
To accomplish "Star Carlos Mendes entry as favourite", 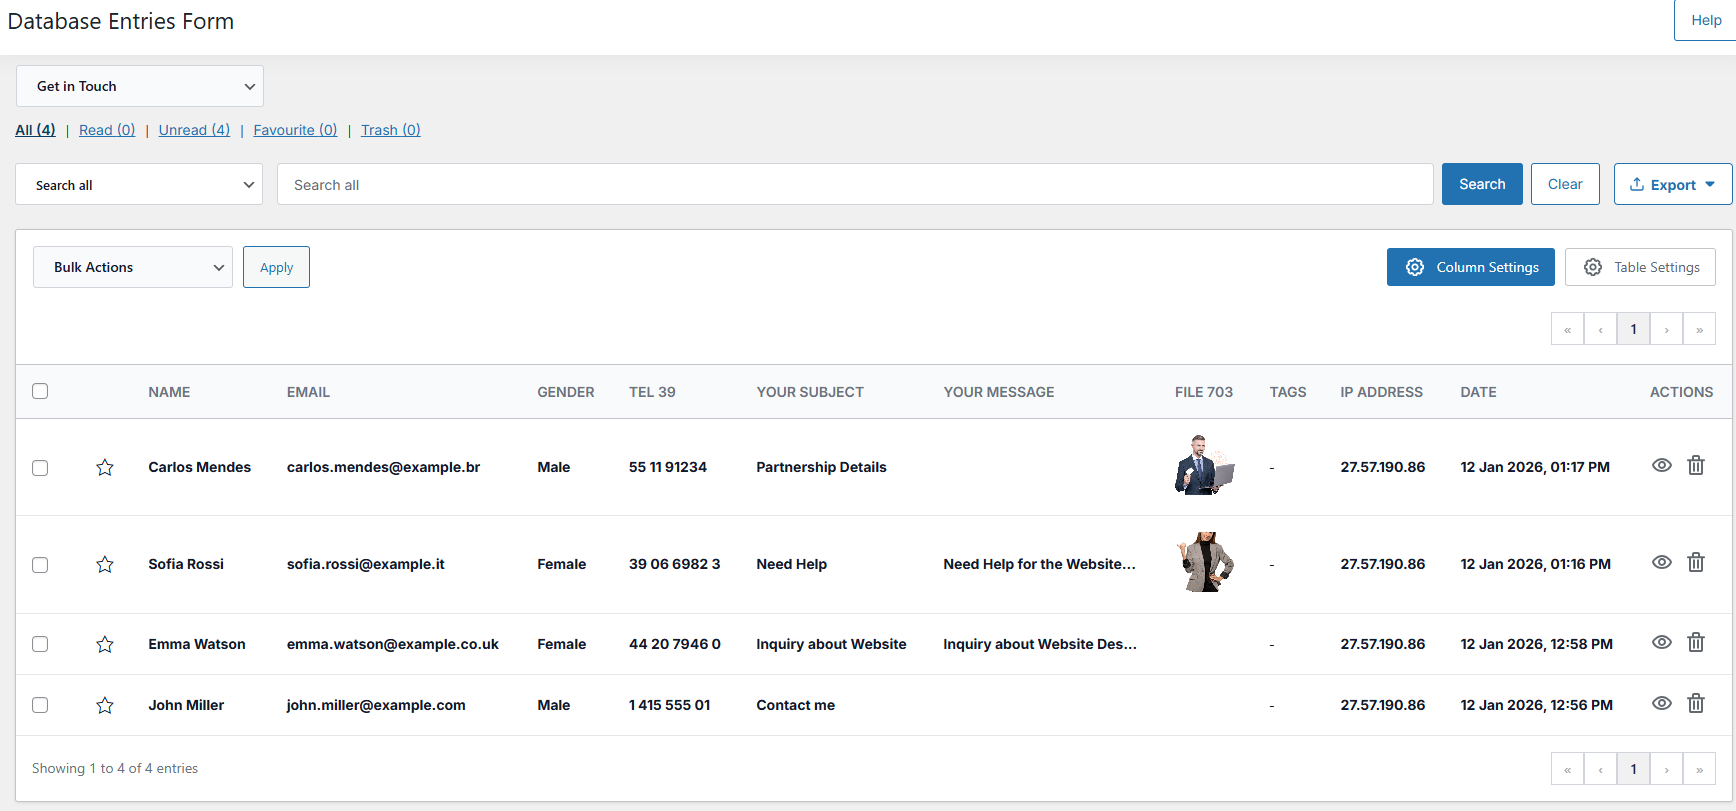I will click(105, 467).
